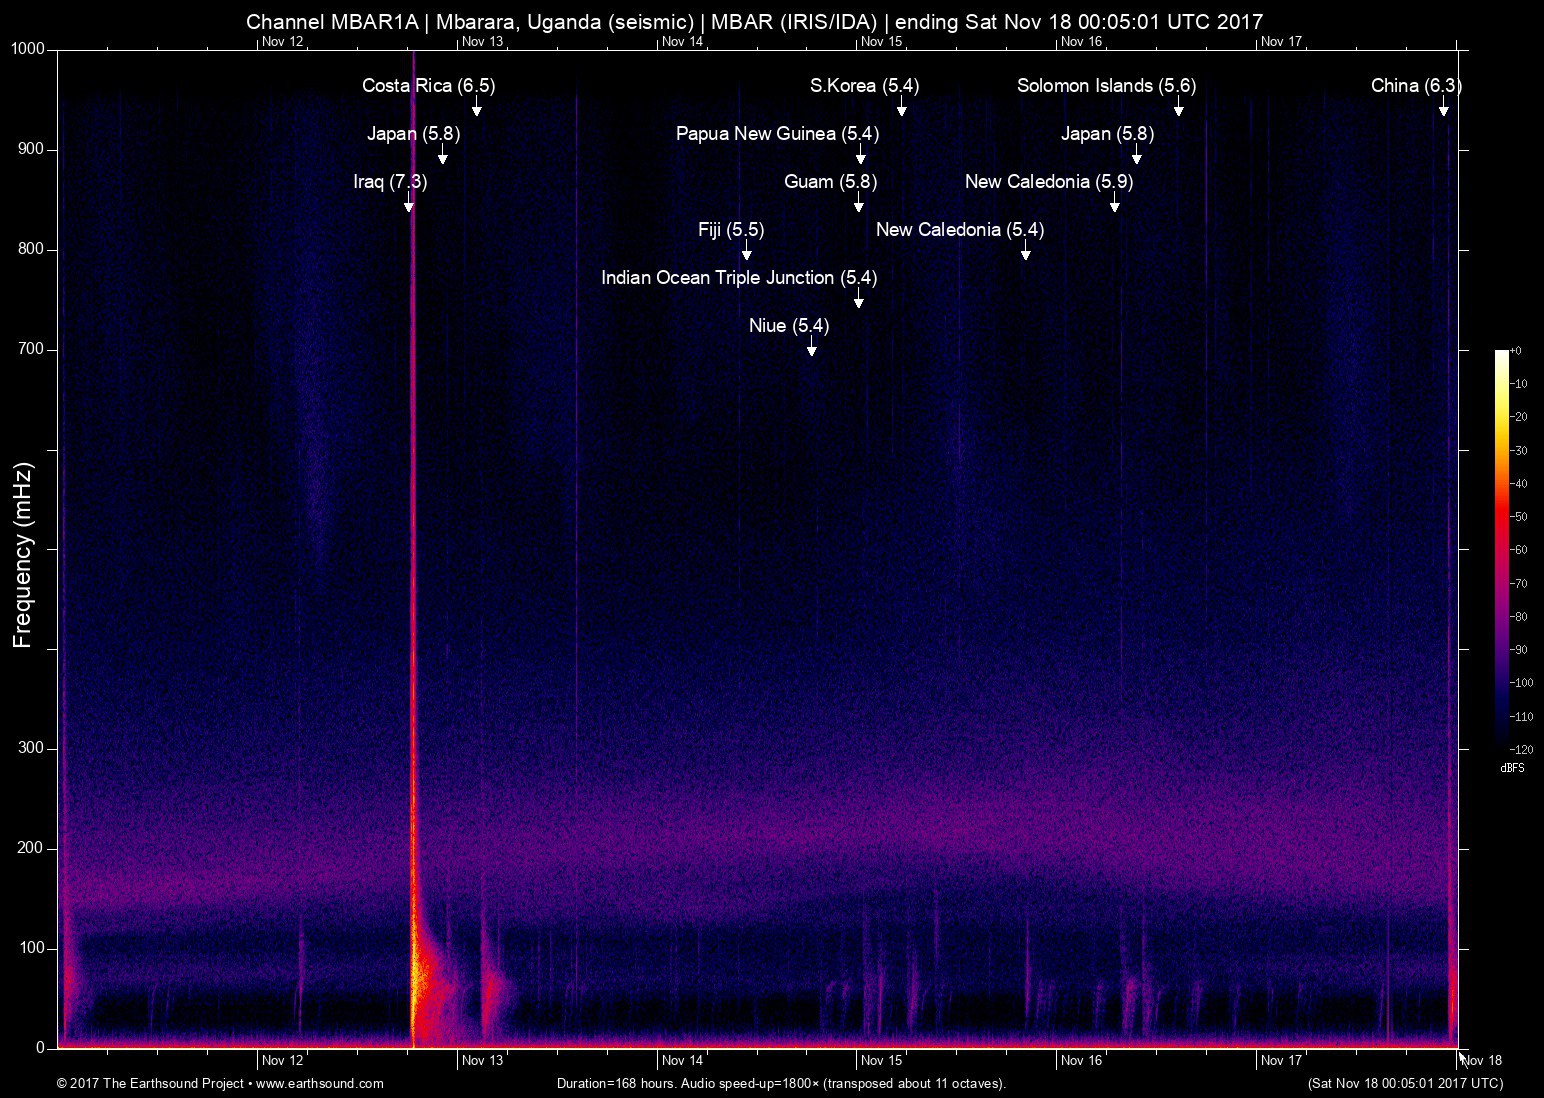The height and width of the screenshot is (1098, 1544).
Task: Click 'Nov 13' on the bottom time axis
Action: pos(483,1061)
